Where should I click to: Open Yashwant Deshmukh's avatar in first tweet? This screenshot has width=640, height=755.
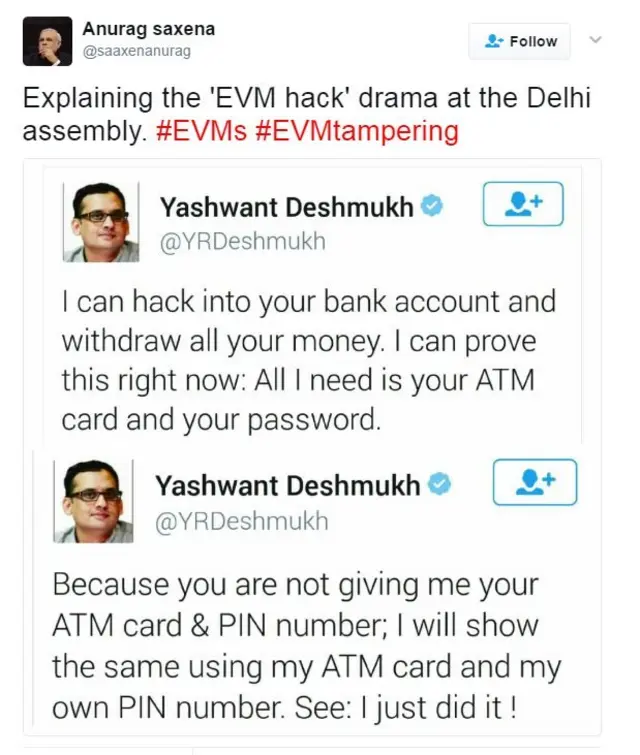tap(101, 222)
